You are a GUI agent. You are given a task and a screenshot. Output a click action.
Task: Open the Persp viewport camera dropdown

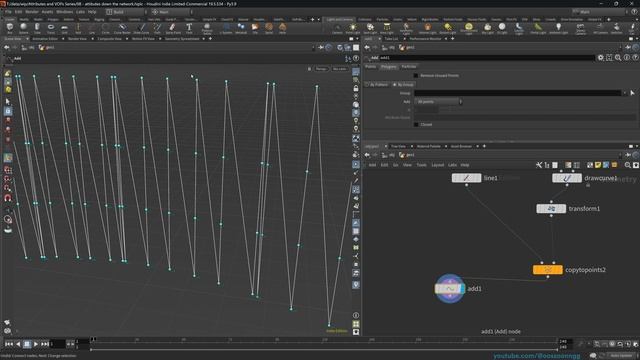[x=321, y=69]
